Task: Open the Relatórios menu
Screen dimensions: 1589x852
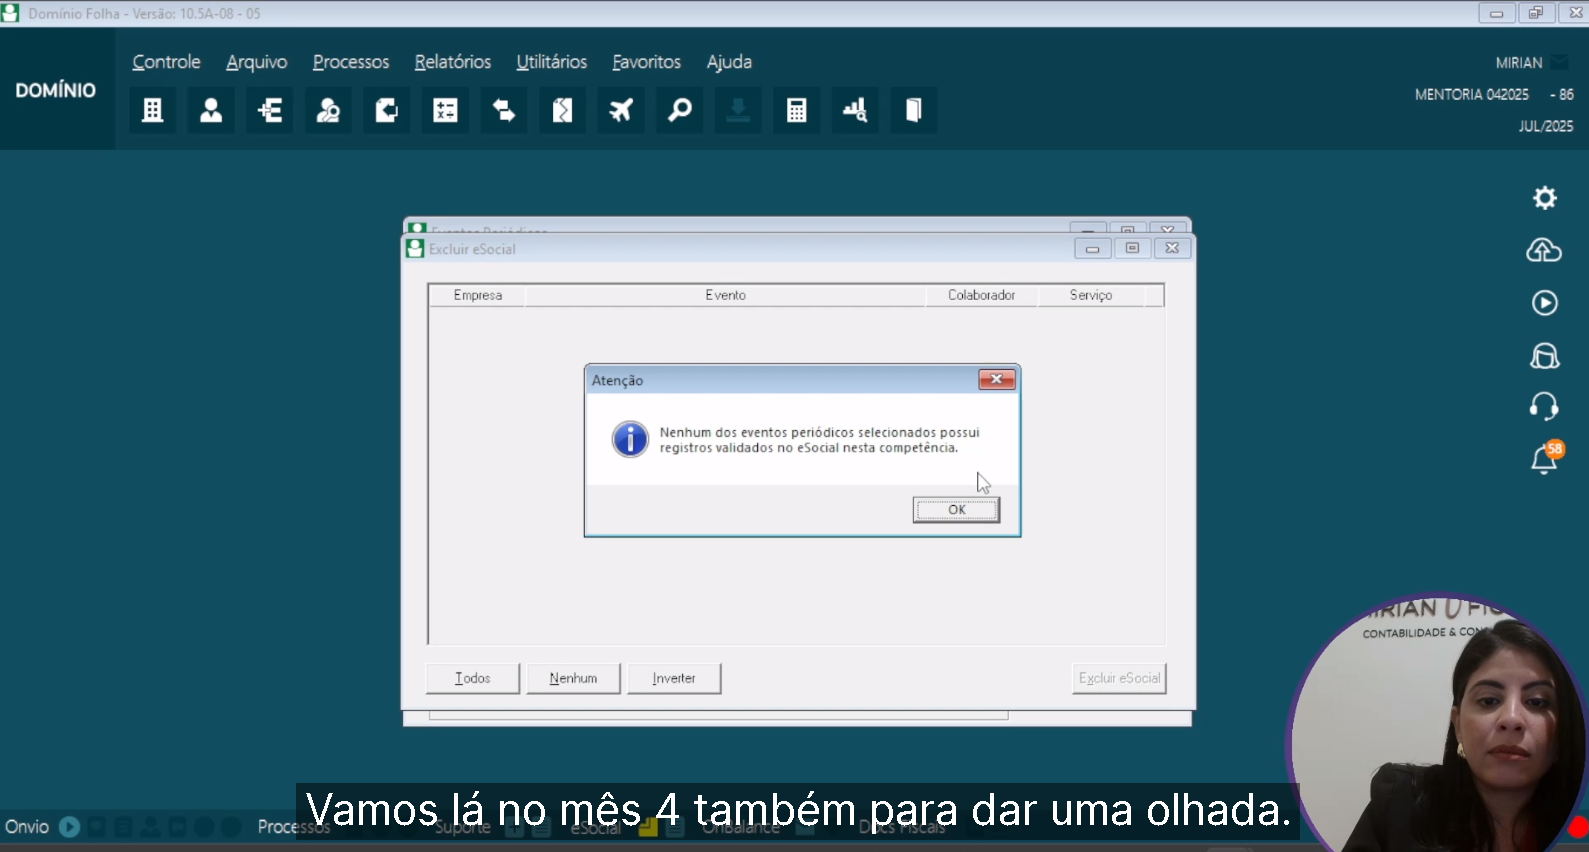Action: point(453,62)
